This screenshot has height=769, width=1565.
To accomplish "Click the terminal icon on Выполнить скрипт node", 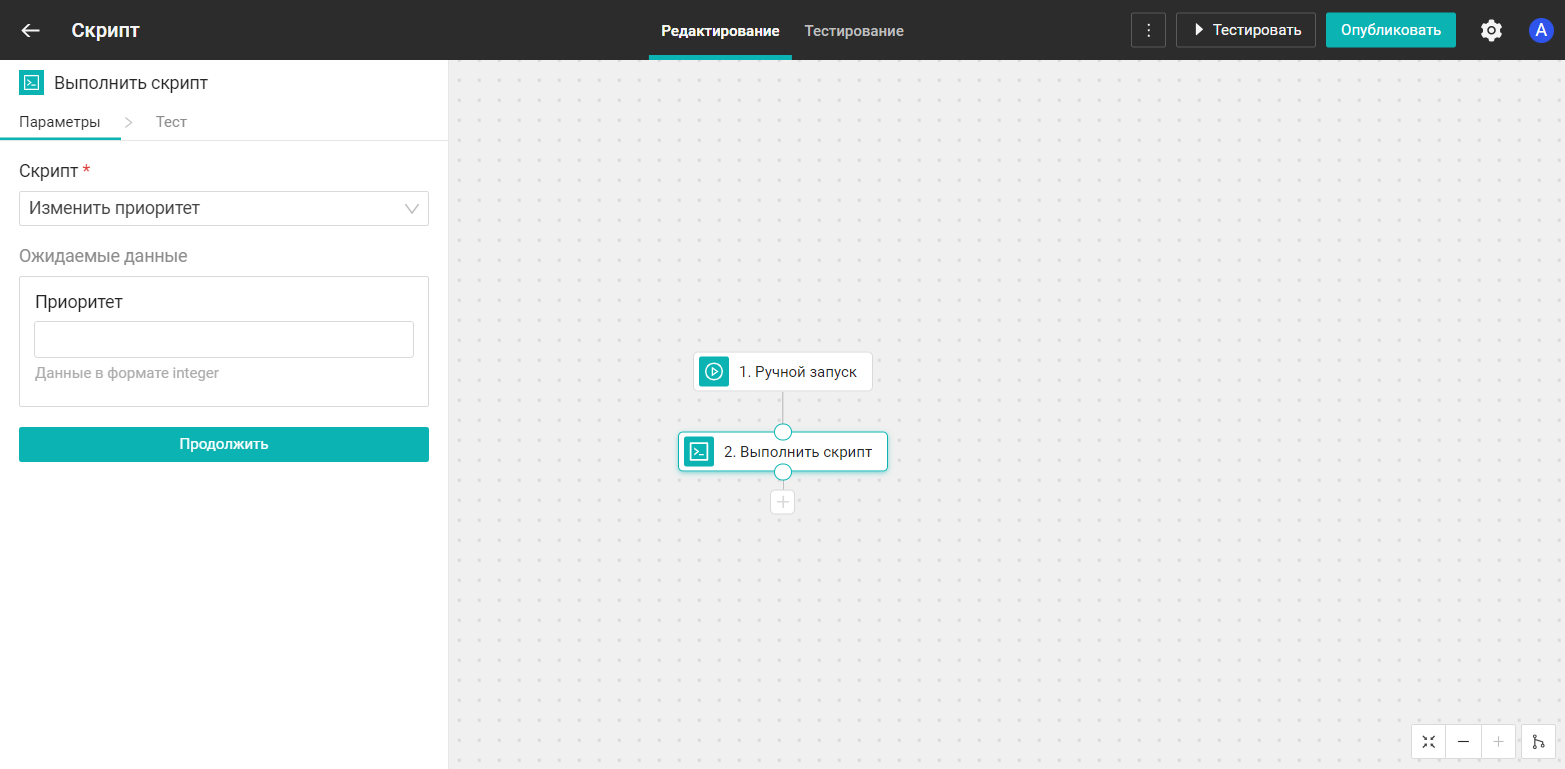I will (x=699, y=452).
